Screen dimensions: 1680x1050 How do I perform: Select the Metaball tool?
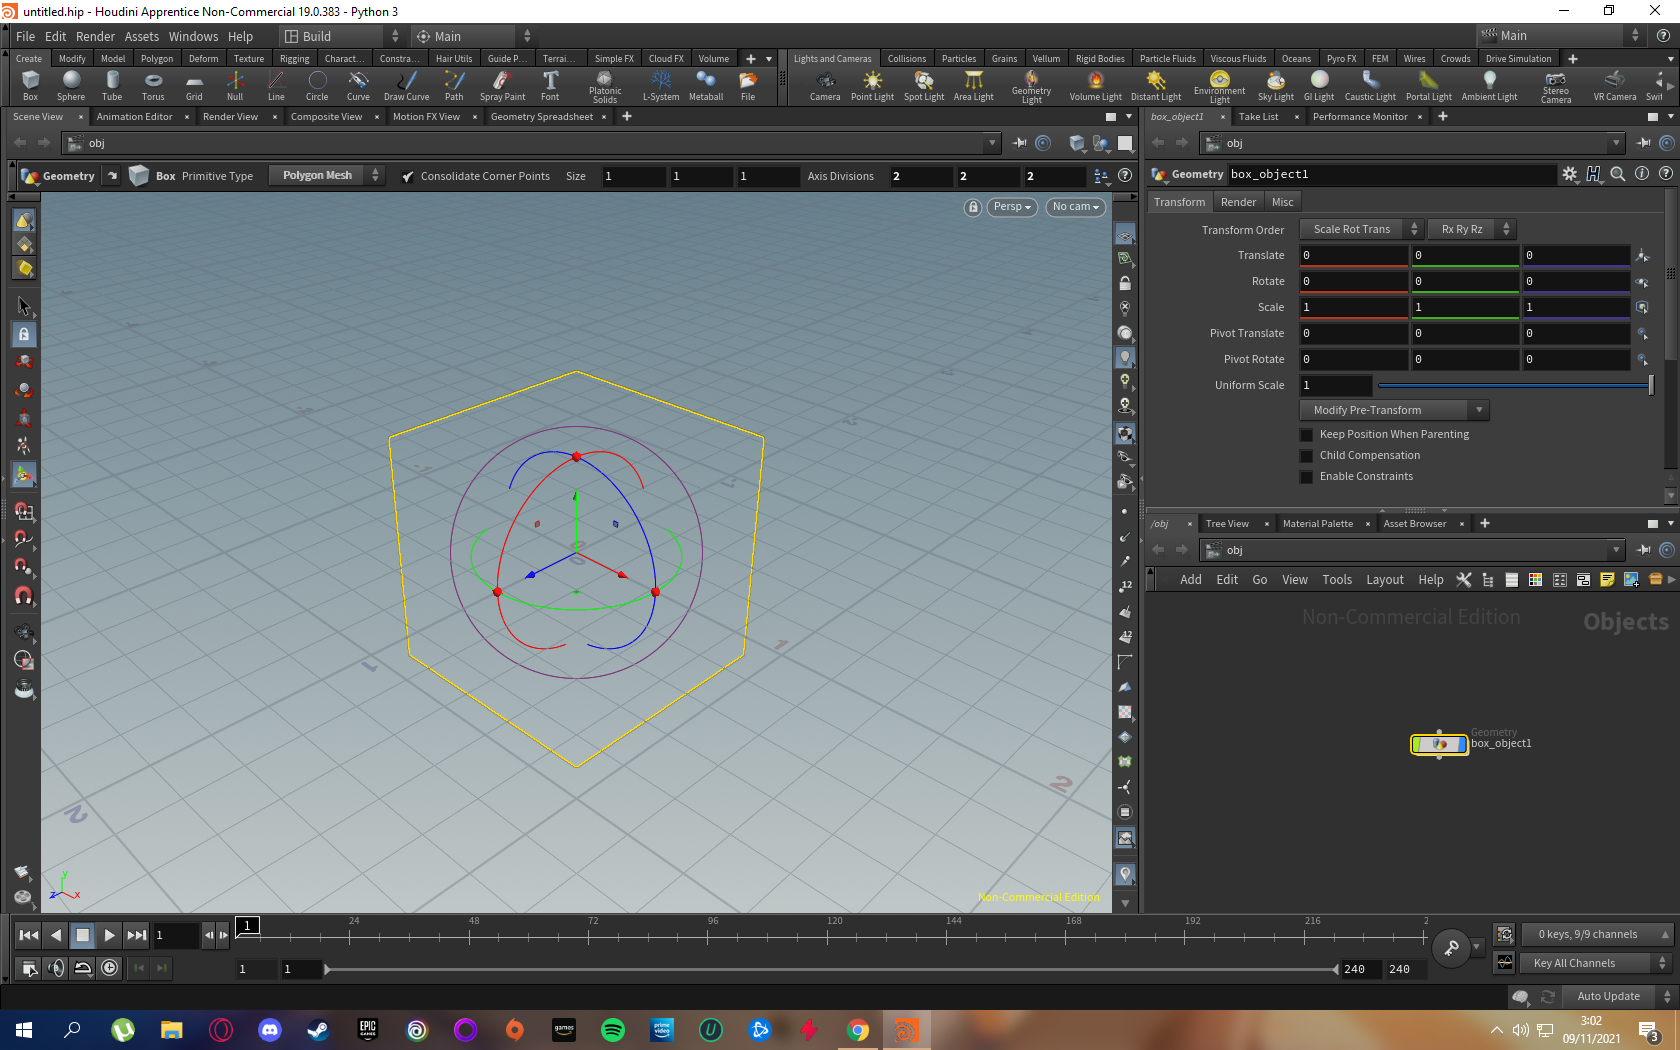(x=706, y=86)
